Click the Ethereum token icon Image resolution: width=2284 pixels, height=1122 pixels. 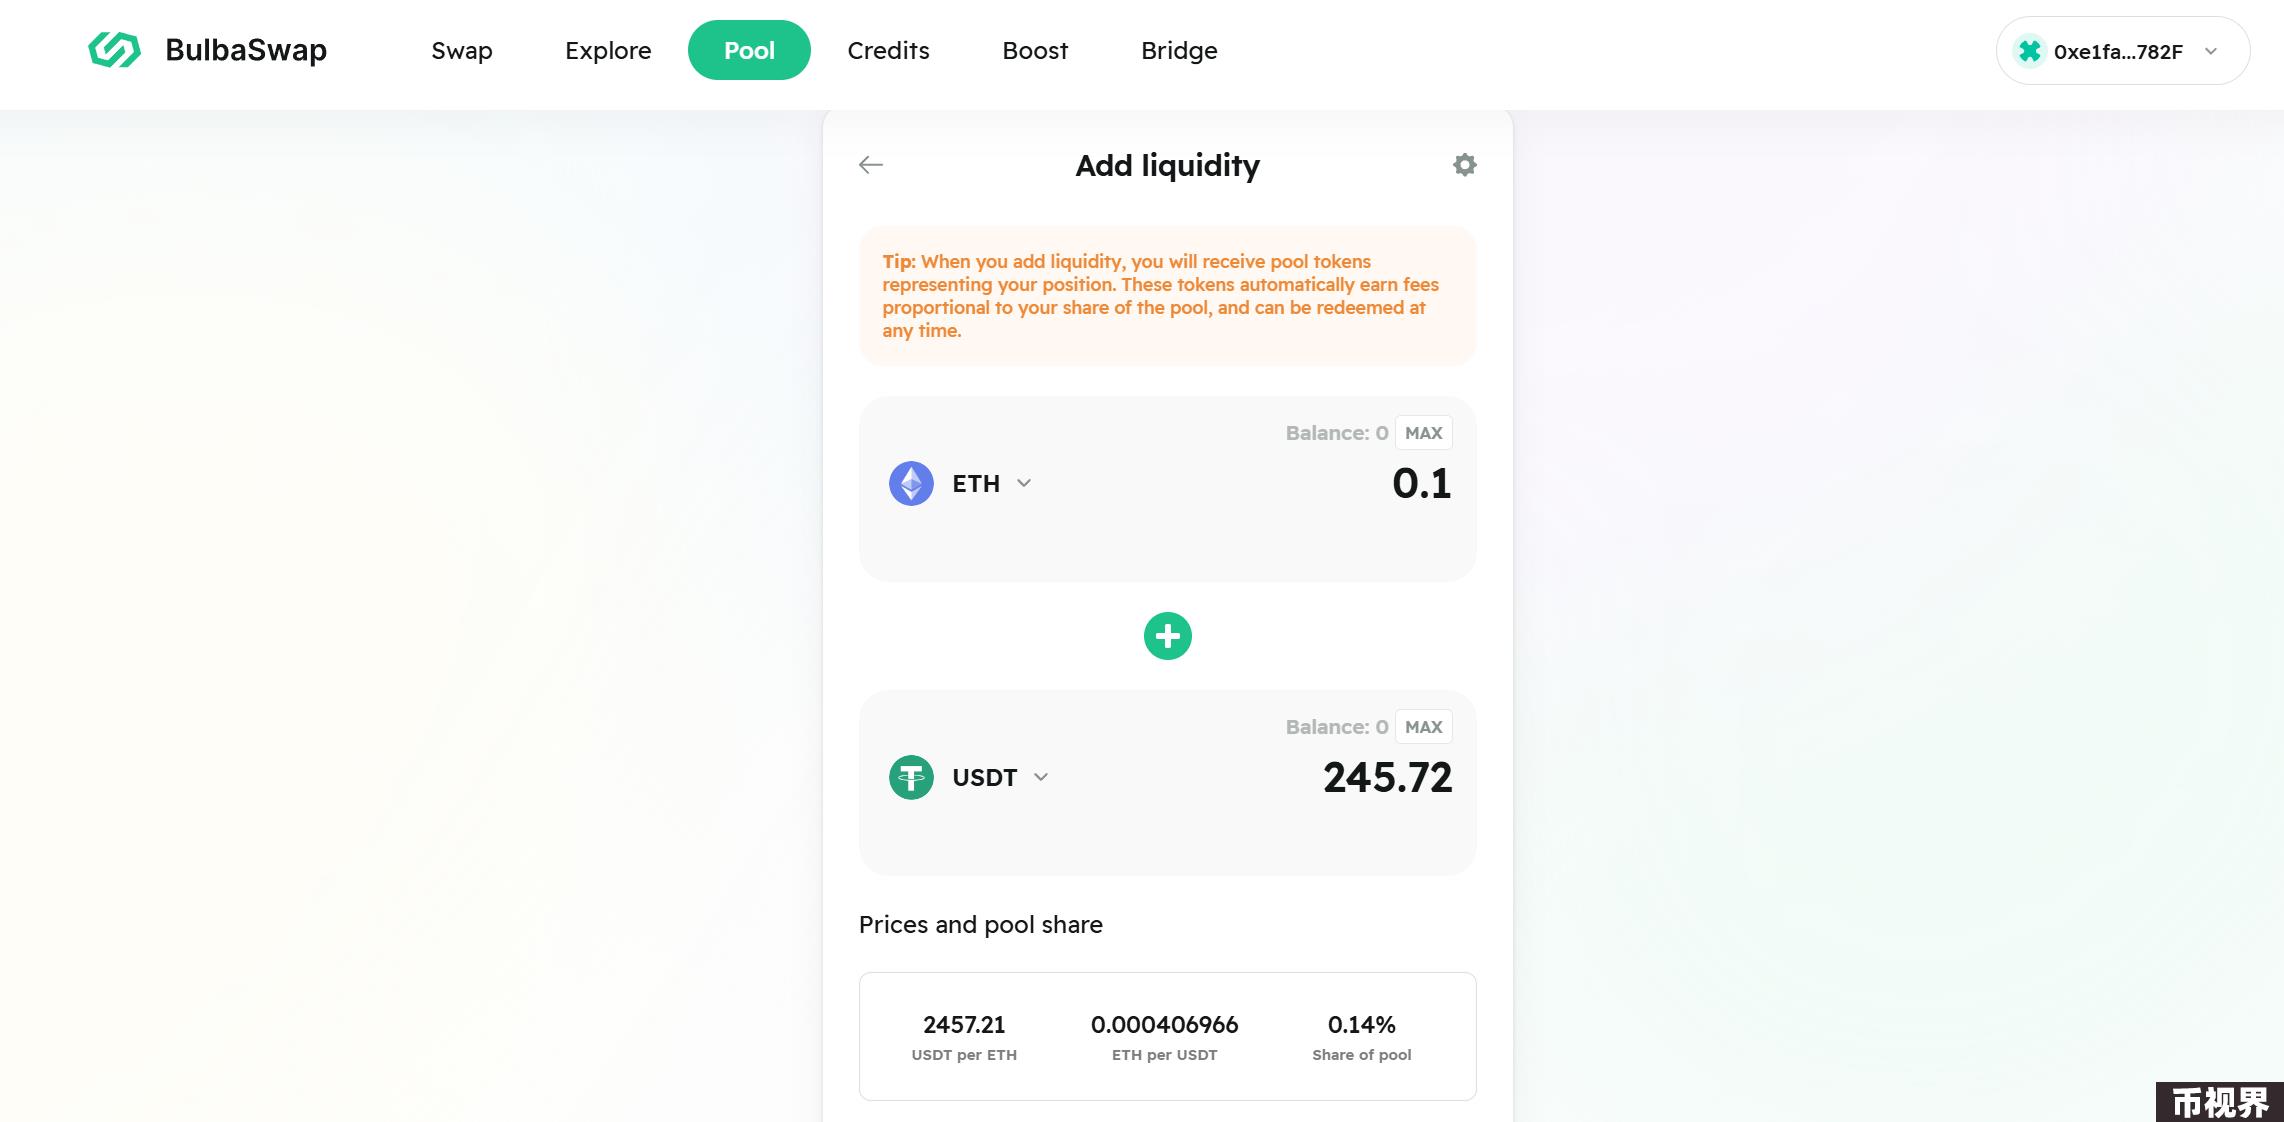[x=911, y=484]
